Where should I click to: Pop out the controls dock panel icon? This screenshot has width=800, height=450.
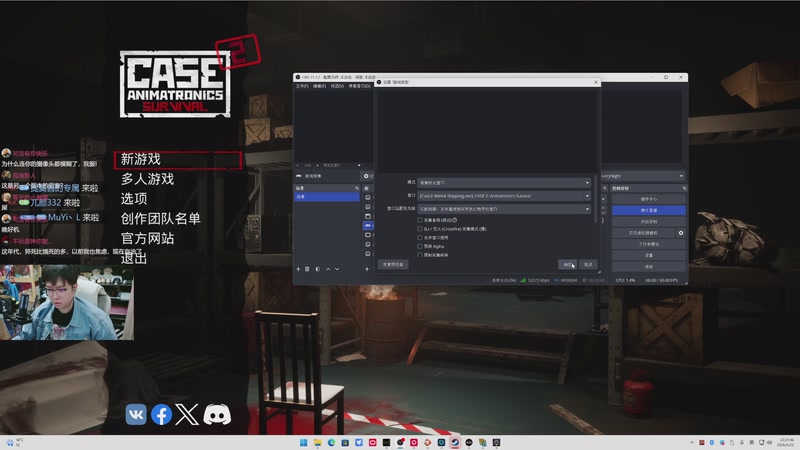[x=684, y=188]
